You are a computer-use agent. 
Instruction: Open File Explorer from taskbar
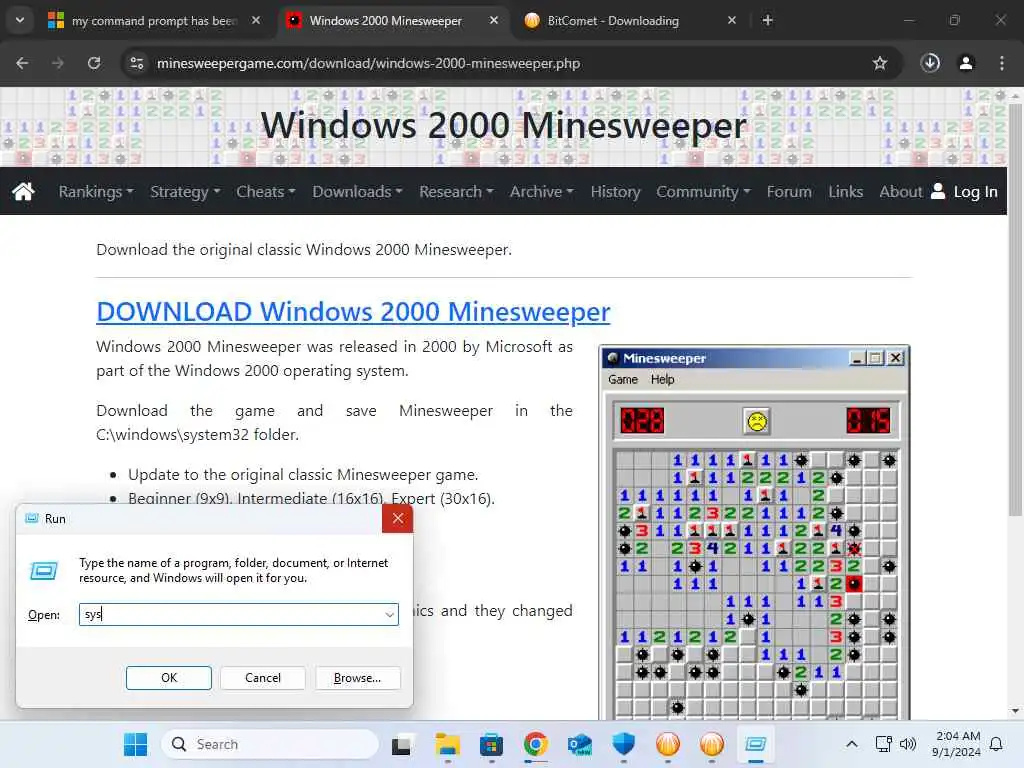(x=447, y=744)
